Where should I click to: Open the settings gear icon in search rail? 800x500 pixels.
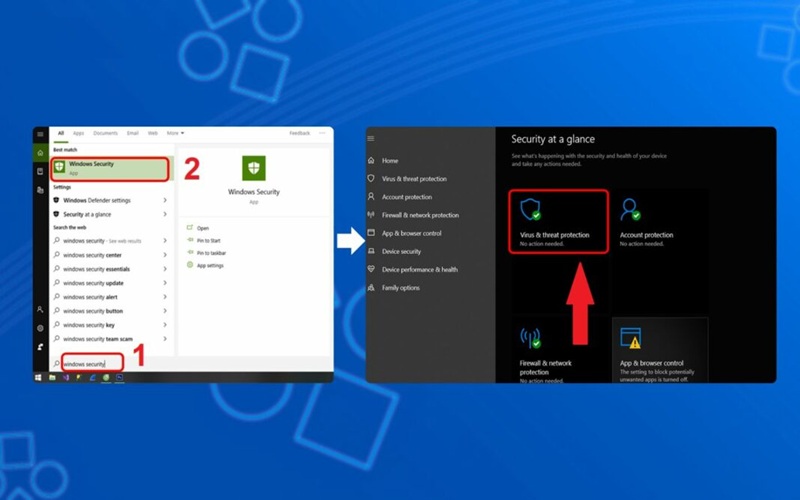[x=40, y=328]
